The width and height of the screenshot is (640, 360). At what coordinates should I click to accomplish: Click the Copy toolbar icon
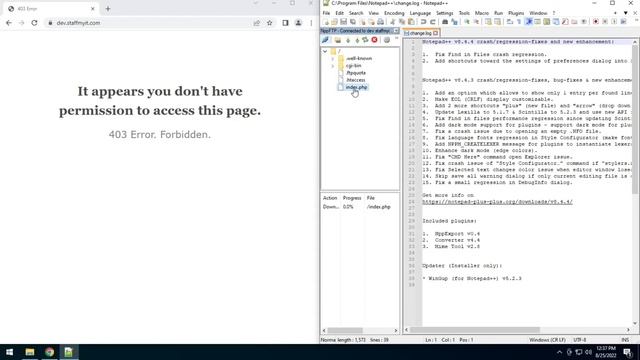pos(402,22)
